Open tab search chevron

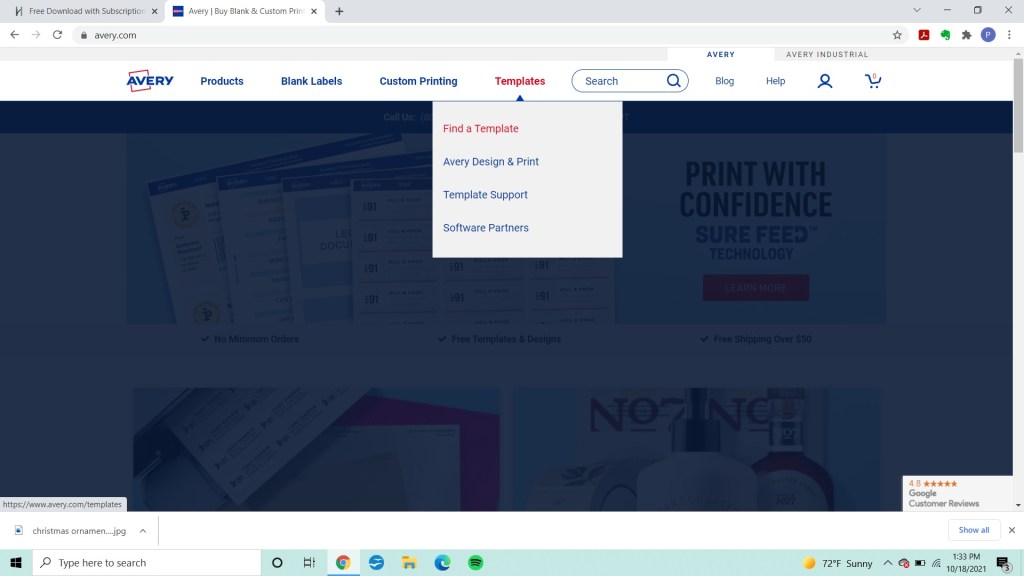tap(917, 10)
